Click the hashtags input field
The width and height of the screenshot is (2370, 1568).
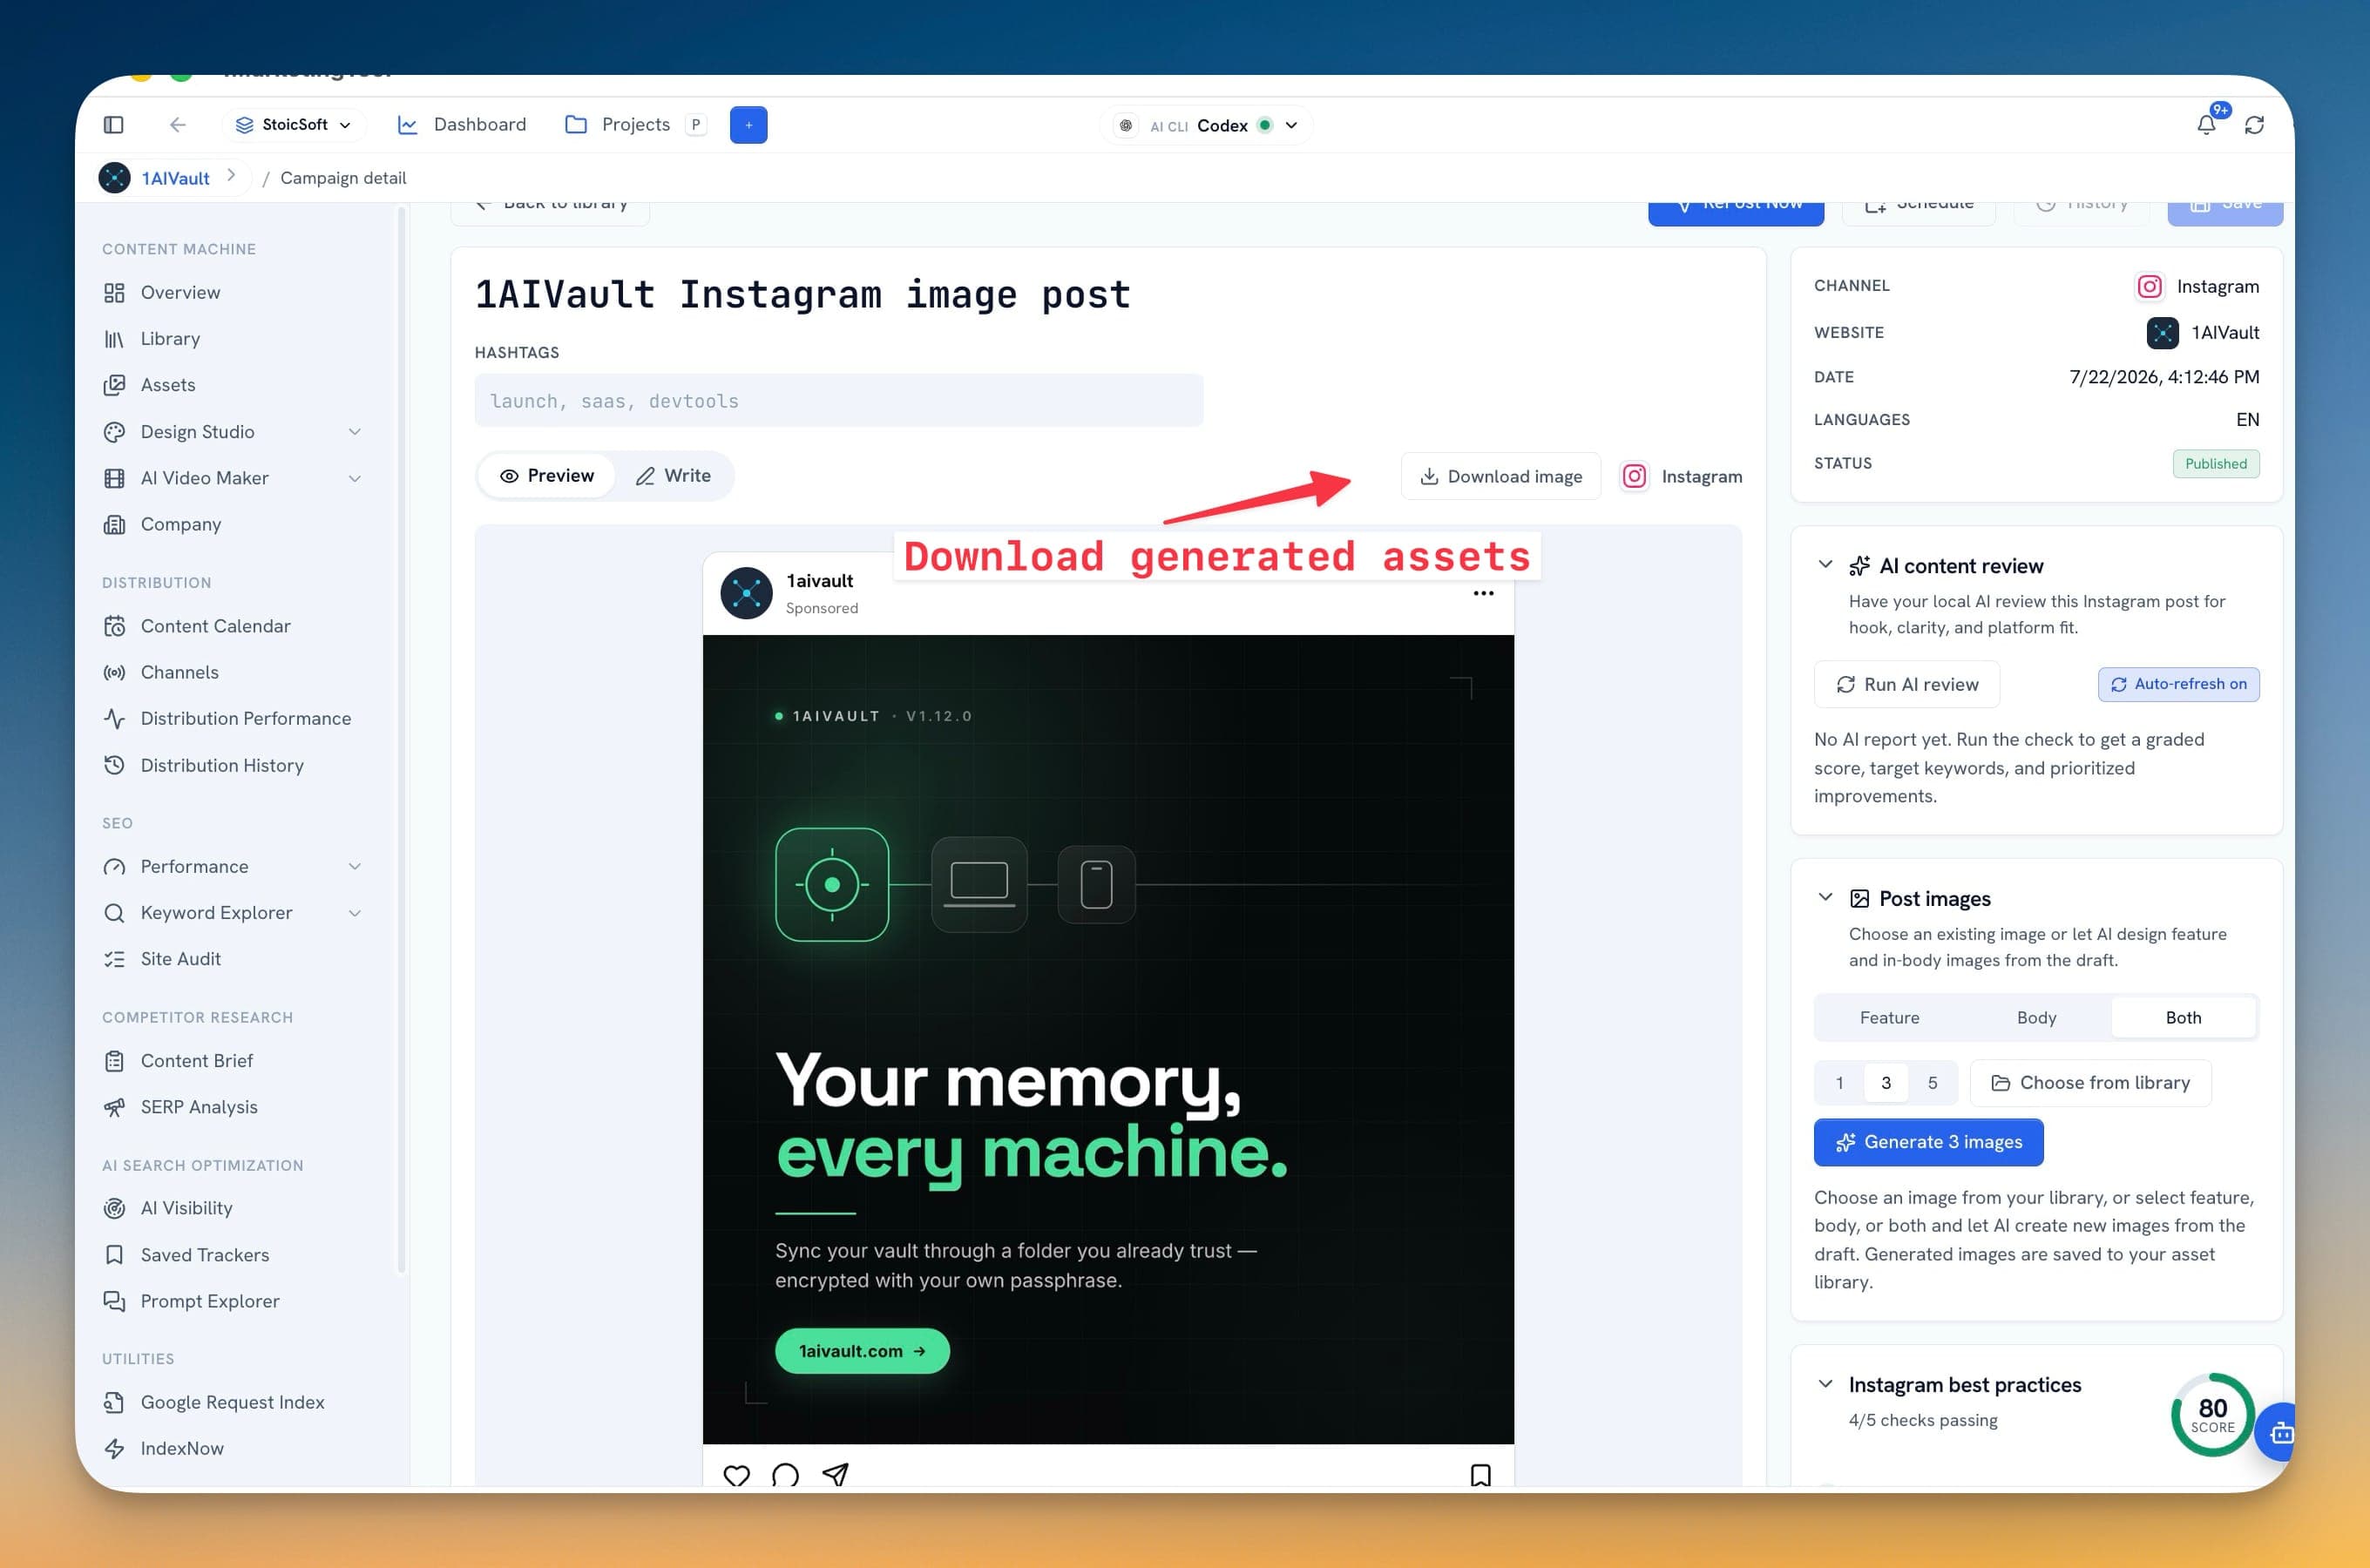838,401
